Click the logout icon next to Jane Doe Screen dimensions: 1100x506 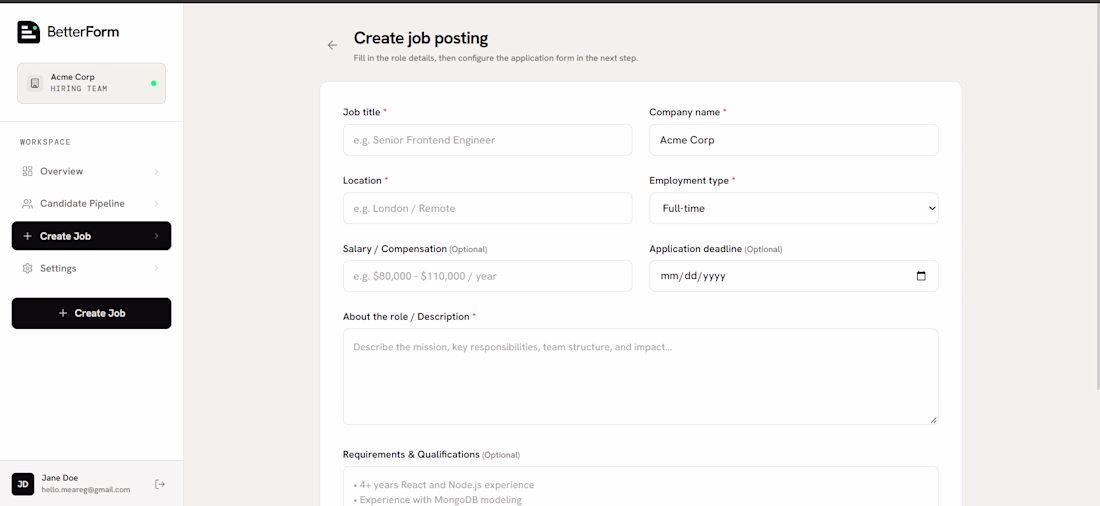[160, 484]
